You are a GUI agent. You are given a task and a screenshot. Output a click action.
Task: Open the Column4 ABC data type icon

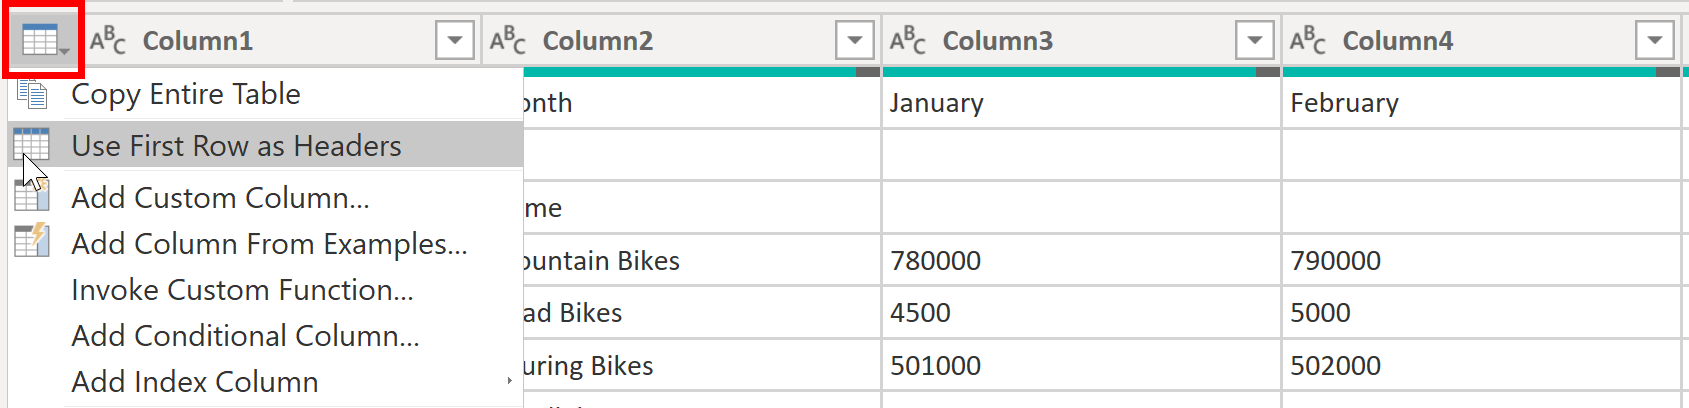click(x=1308, y=41)
